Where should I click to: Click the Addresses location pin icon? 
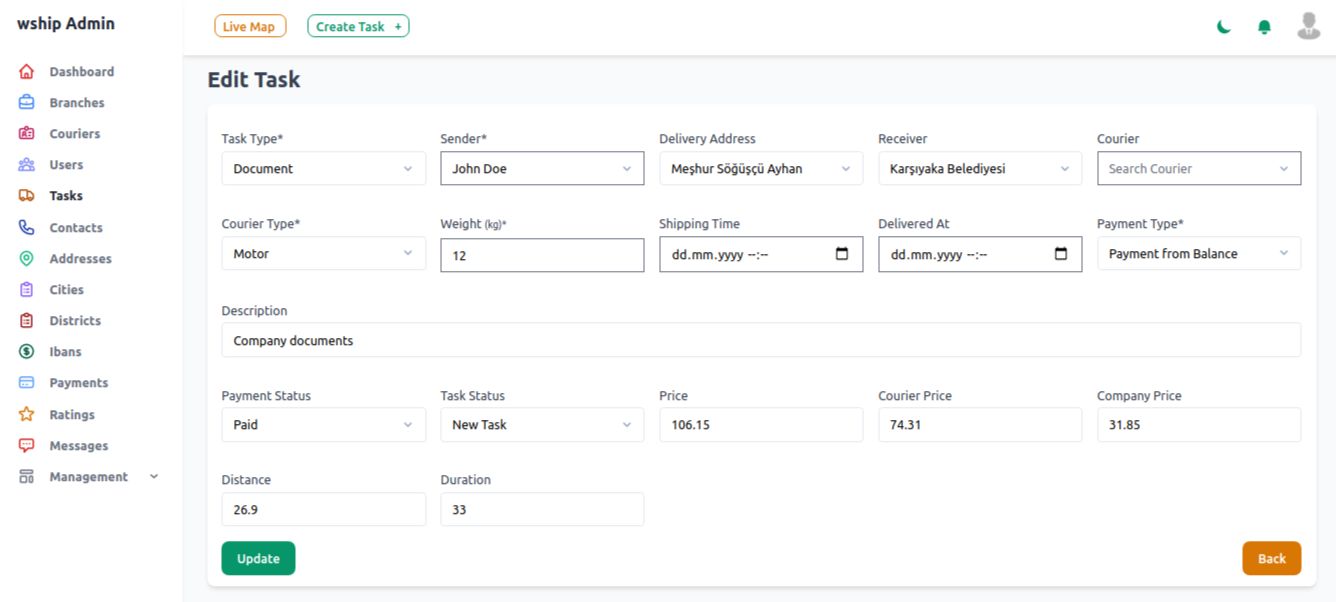tap(27, 259)
